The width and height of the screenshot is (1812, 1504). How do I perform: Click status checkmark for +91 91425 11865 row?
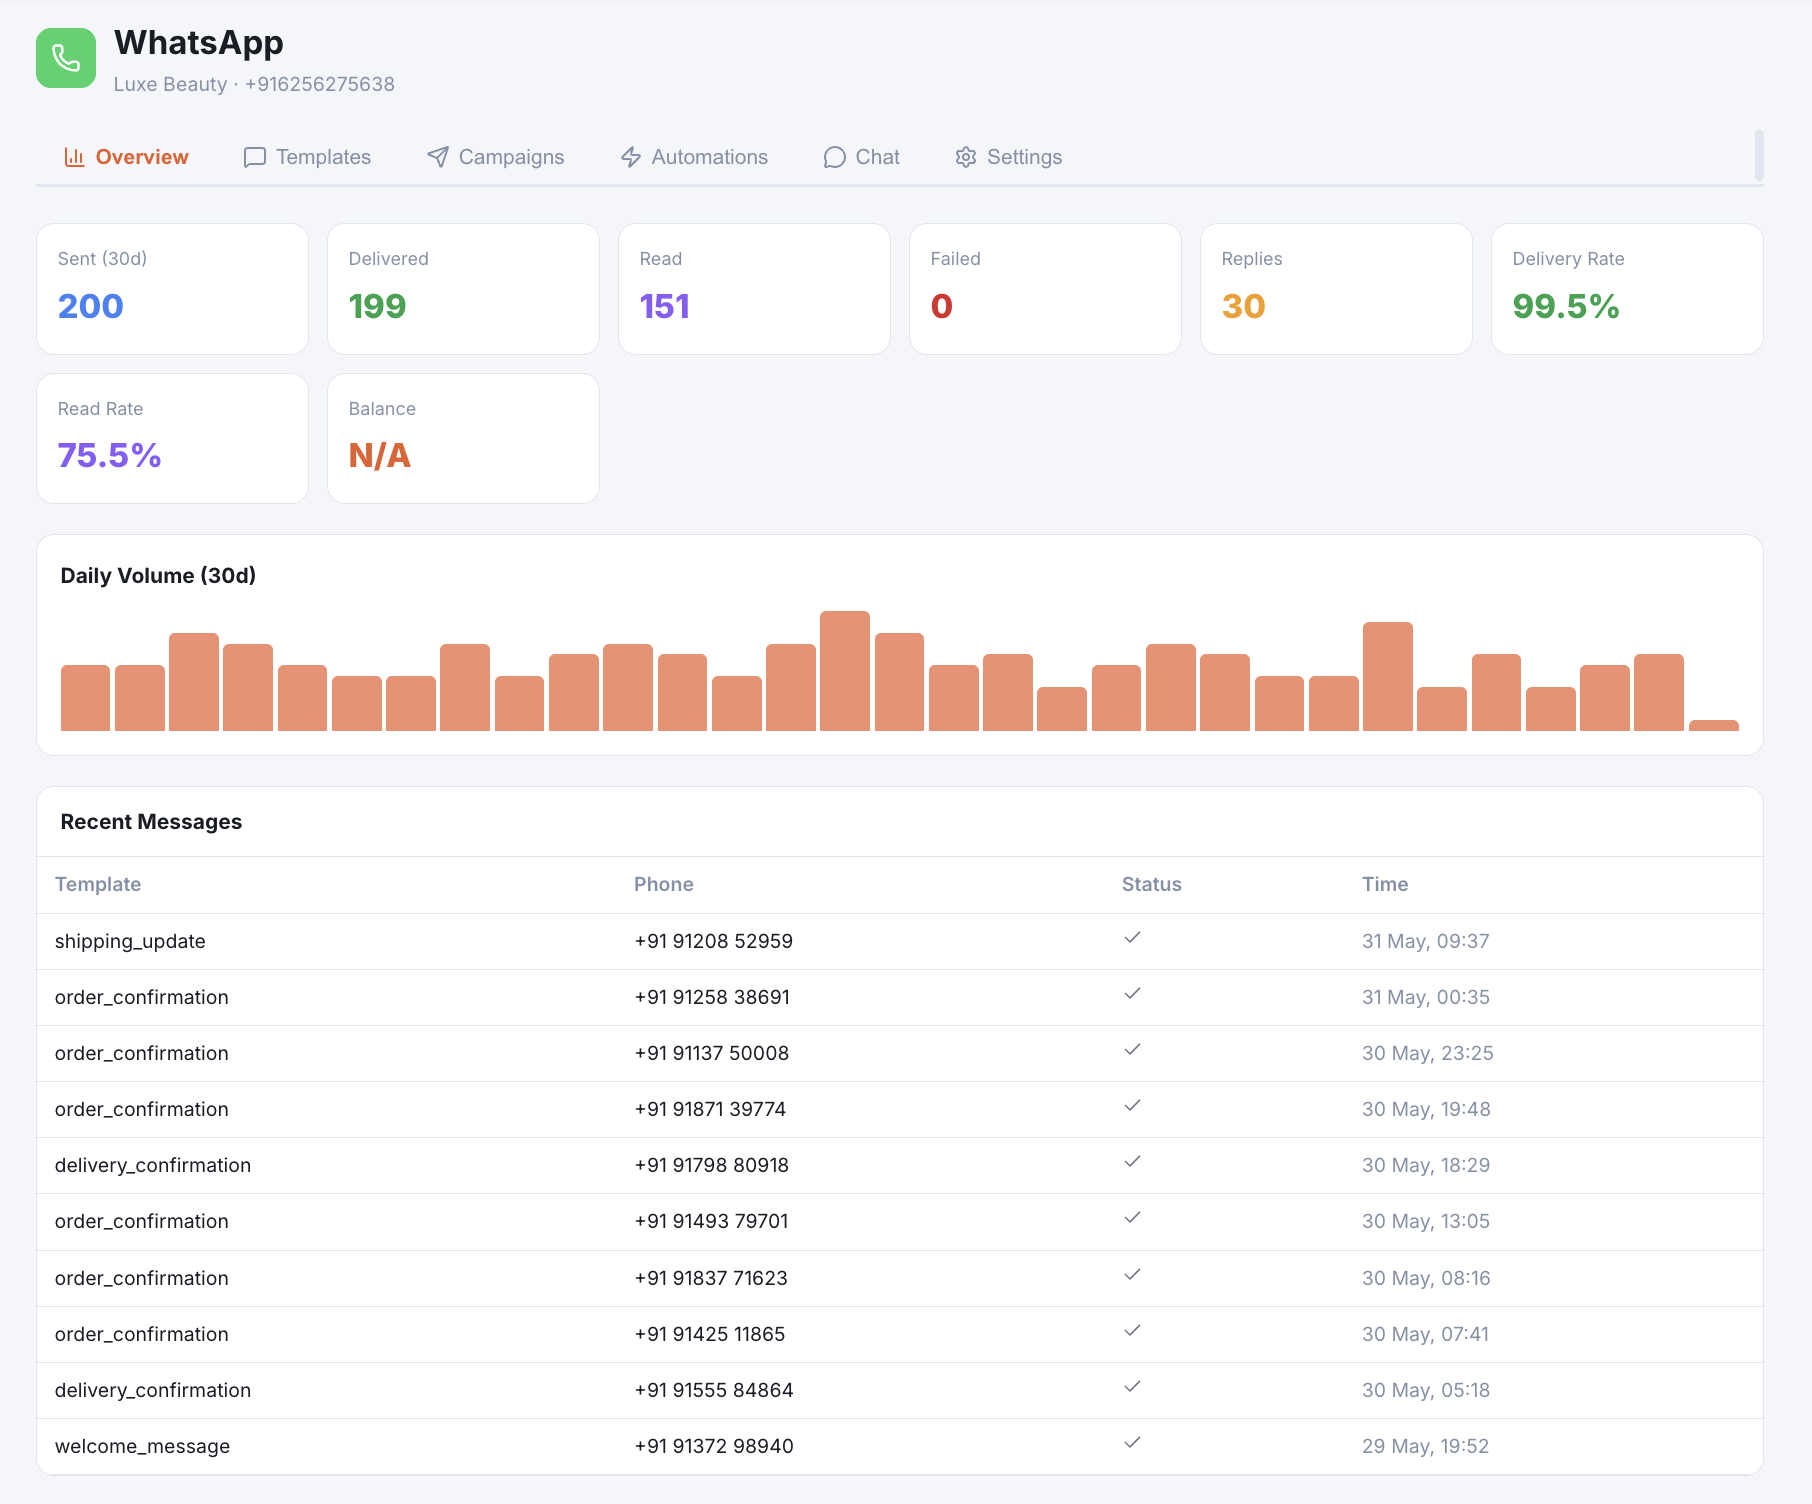coord(1132,1331)
